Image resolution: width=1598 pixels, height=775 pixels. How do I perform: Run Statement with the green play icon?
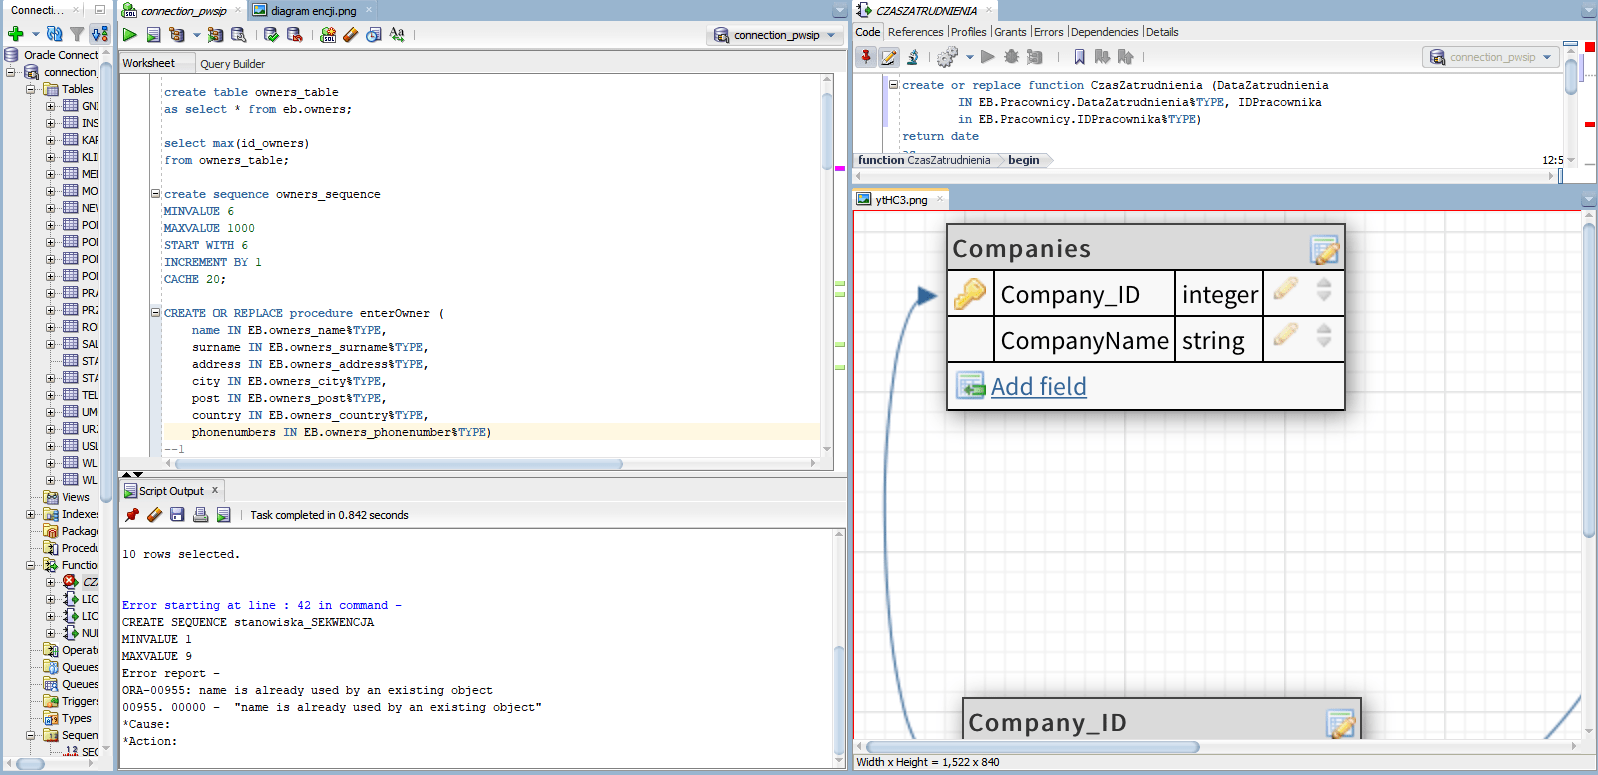tap(130, 35)
